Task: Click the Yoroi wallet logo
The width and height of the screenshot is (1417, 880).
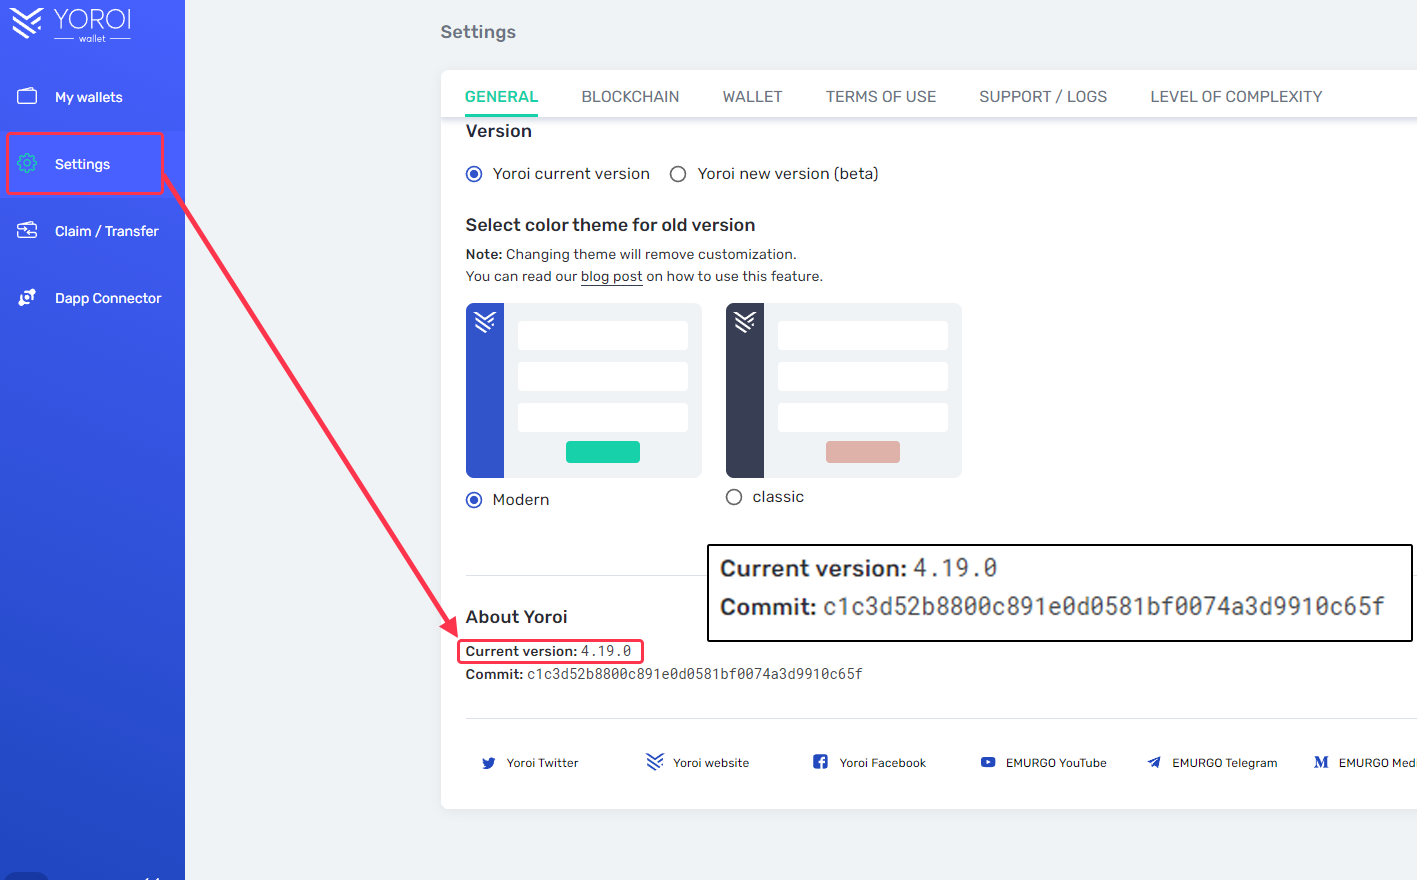Action: (x=70, y=25)
